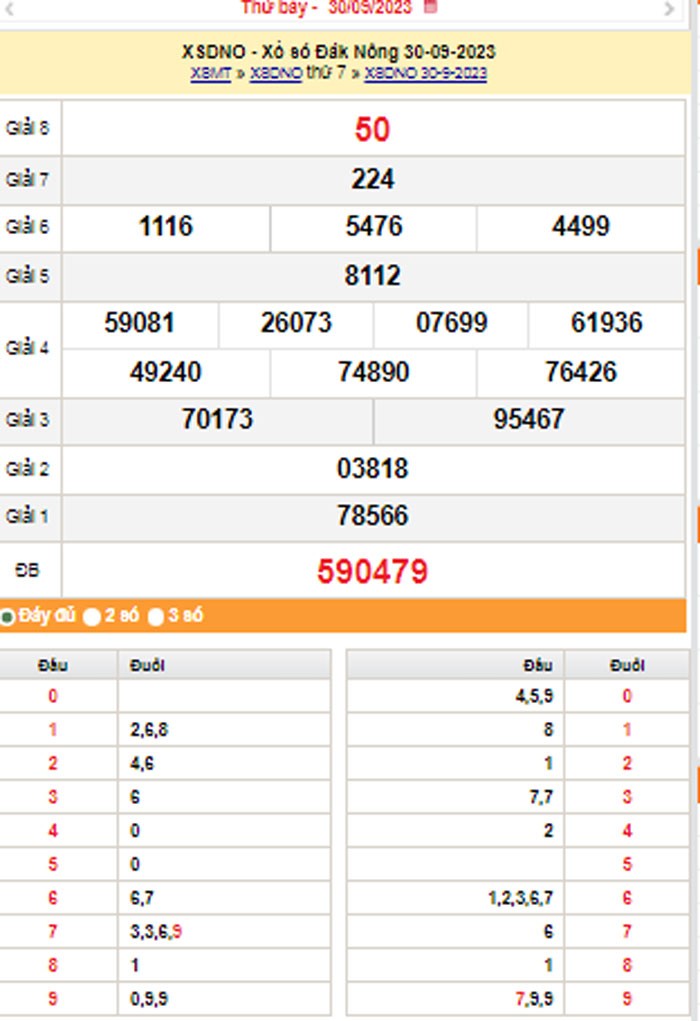
Task: Click the Giải 2 number 03818
Action: [x=372, y=468]
